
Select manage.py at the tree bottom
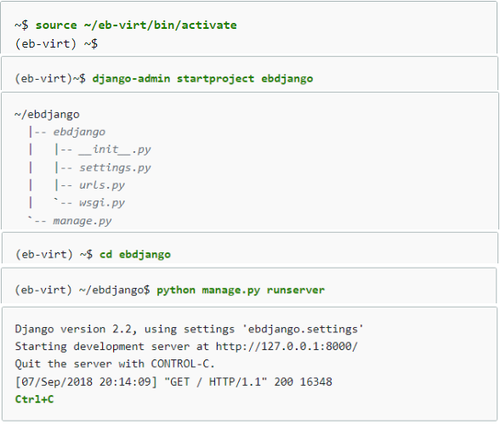coord(82,221)
